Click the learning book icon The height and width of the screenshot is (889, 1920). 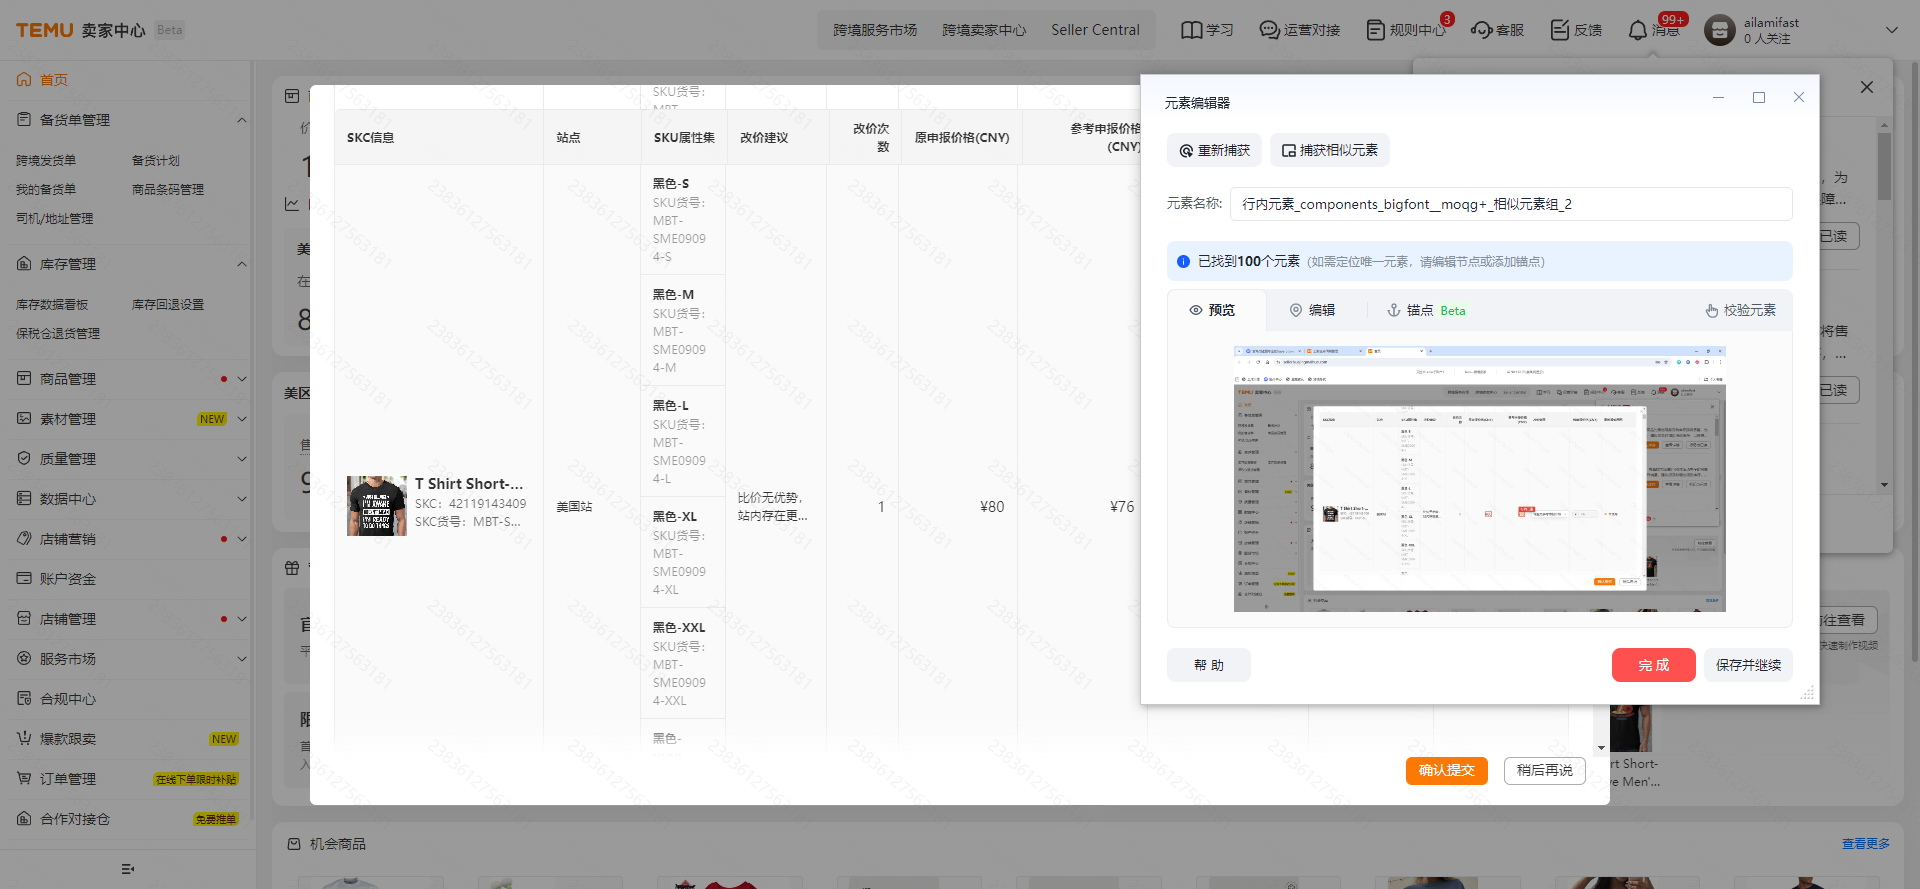[x=1191, y=31]
